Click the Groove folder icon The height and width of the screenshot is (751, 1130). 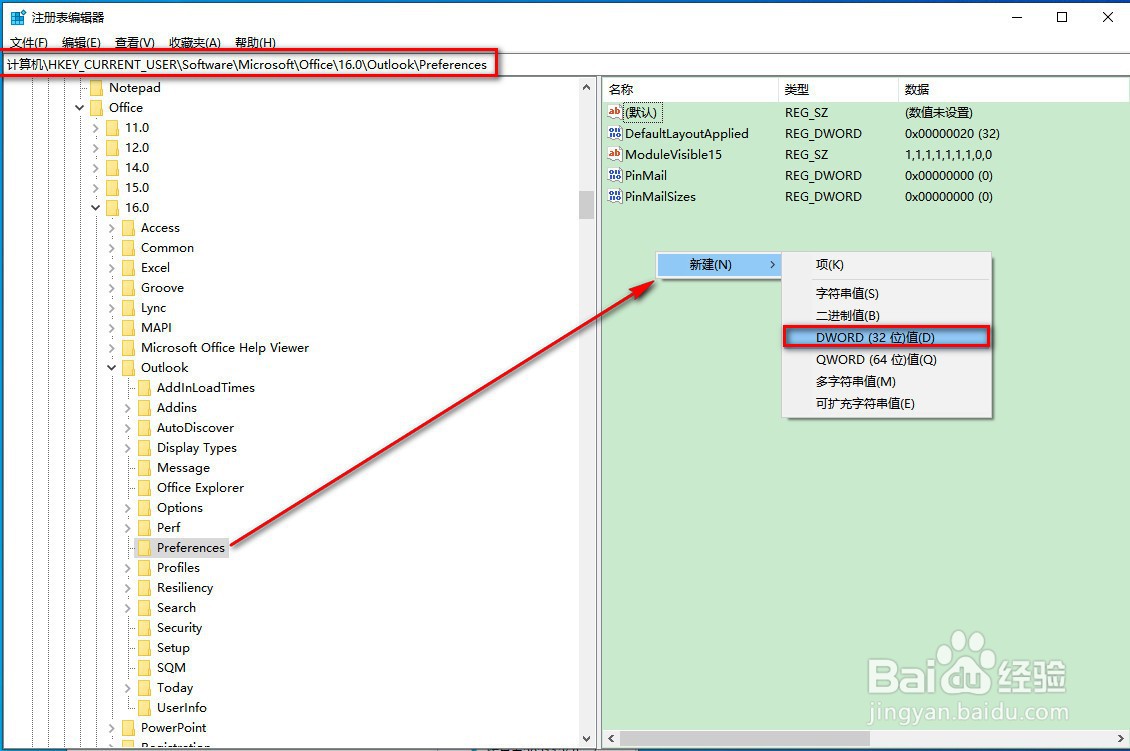[128, 288]
